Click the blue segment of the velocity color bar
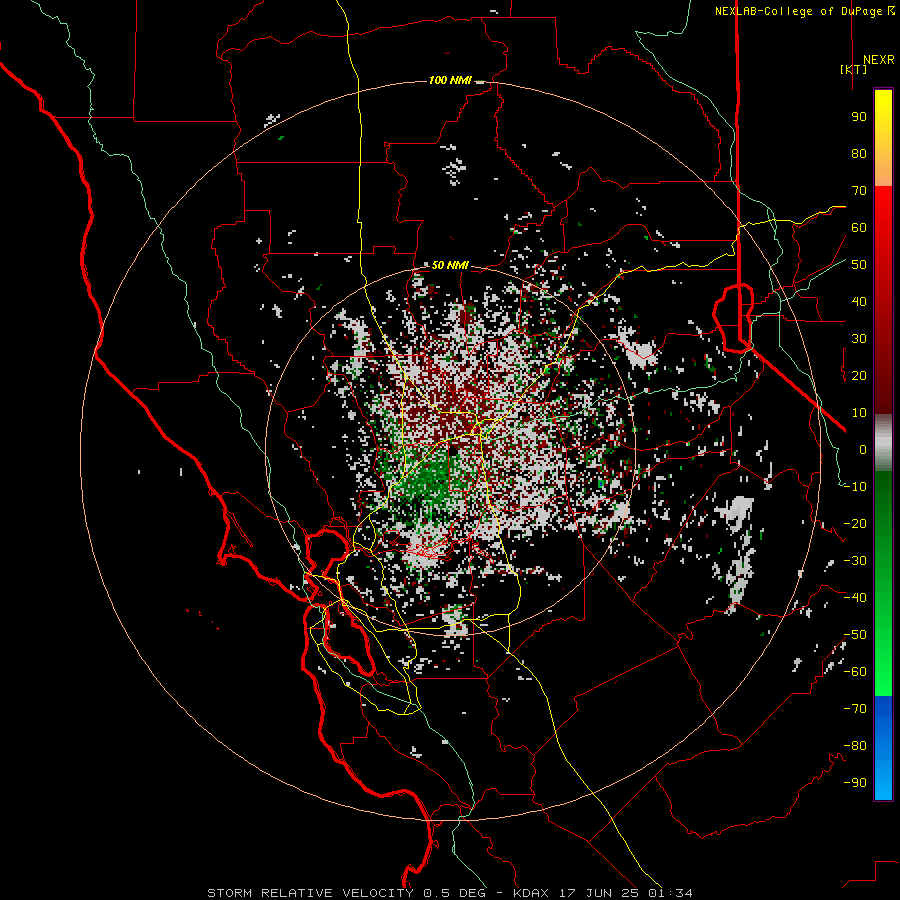This screenshot has width=900, height=900. point(883,748)
